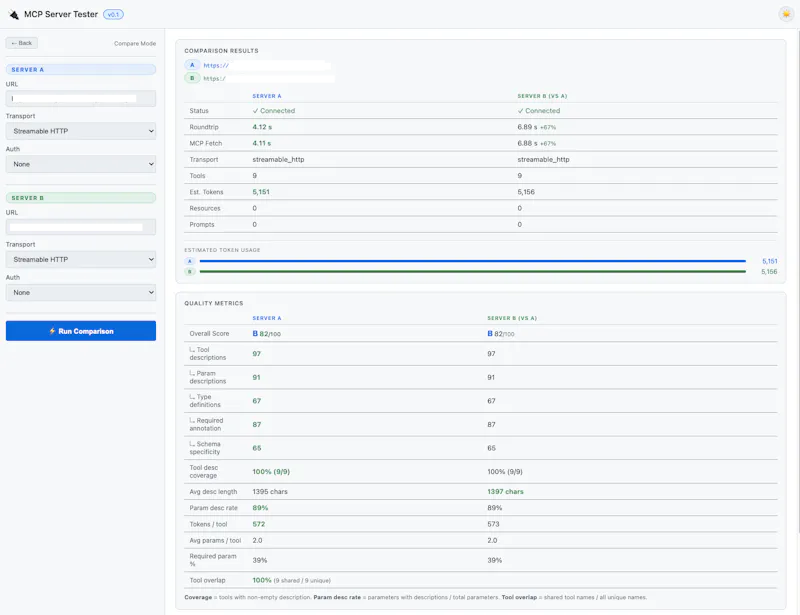Focus the Server B URL input field

(x=81, y=227)
